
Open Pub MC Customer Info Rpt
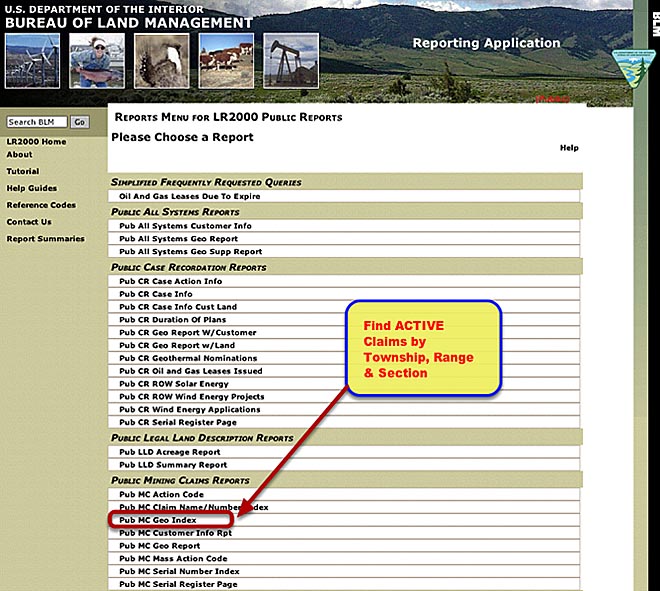point(176,533)
